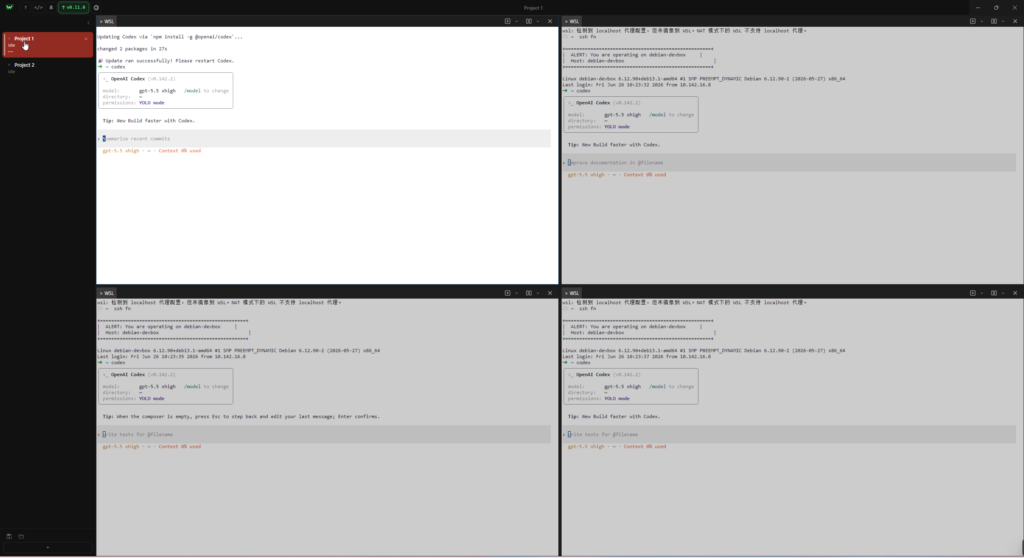Focus bottom-right 'Write tests for @filename' prompt

789,435
